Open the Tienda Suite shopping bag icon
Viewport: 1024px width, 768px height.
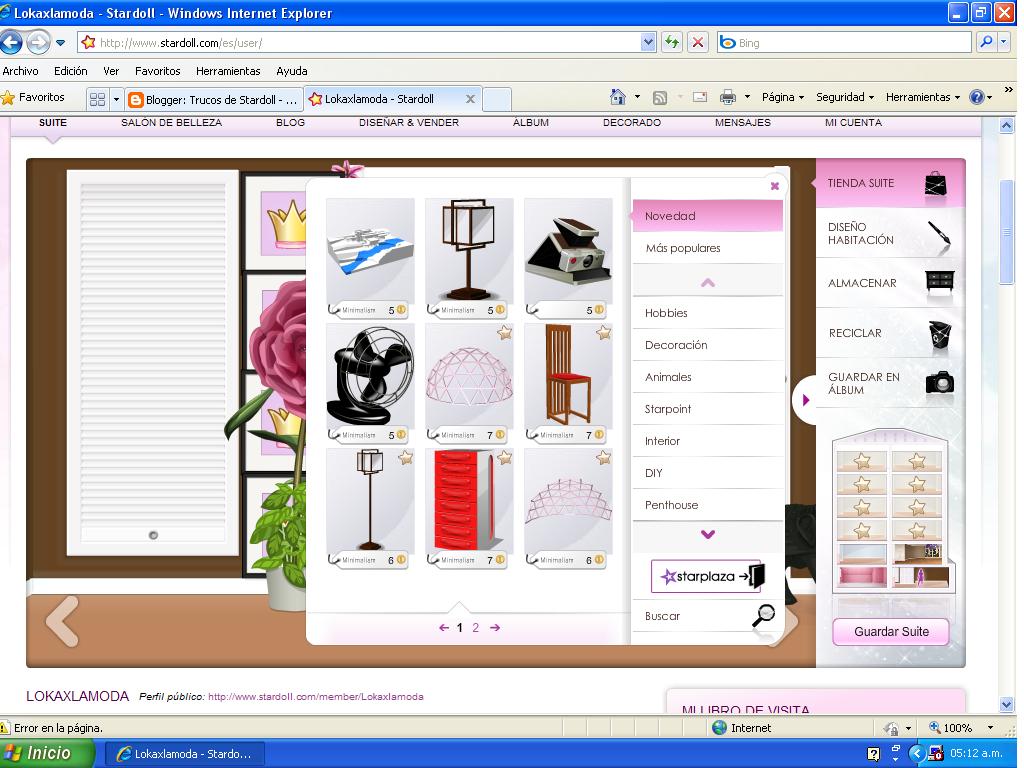pos(935,184)
